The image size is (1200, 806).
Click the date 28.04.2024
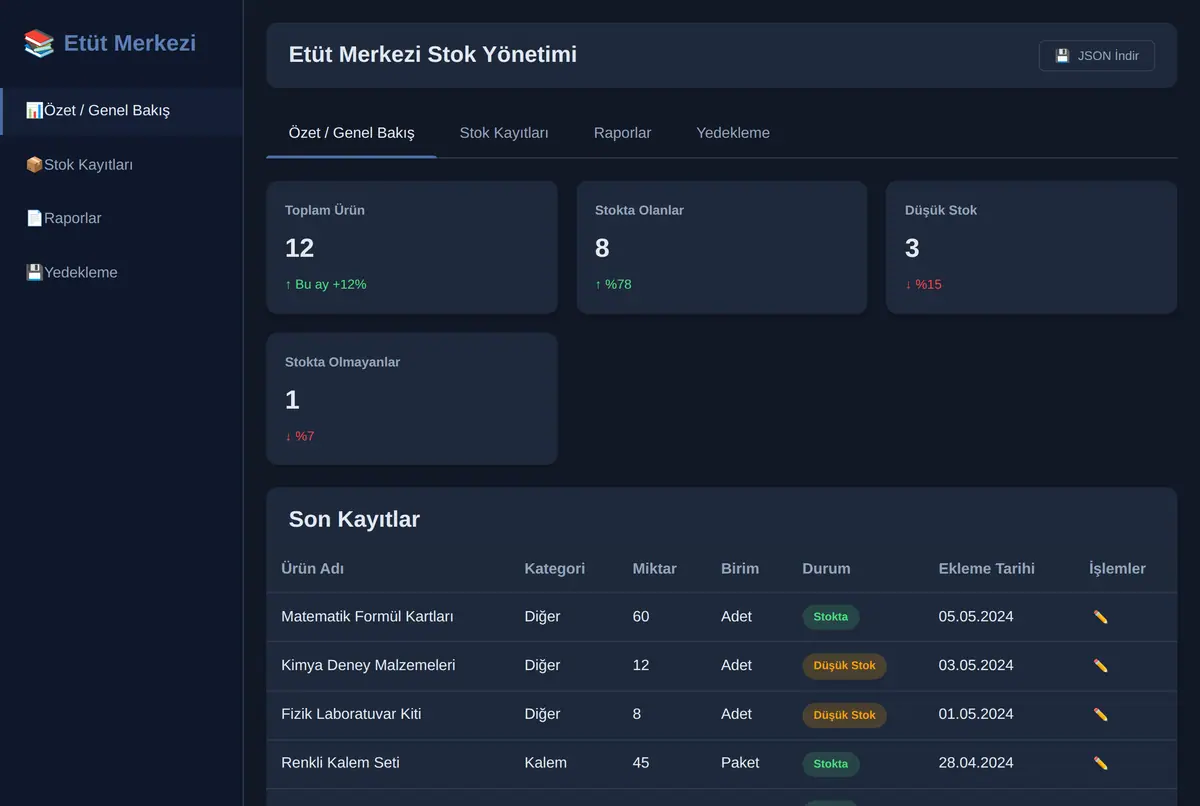(x=976, y=763)
